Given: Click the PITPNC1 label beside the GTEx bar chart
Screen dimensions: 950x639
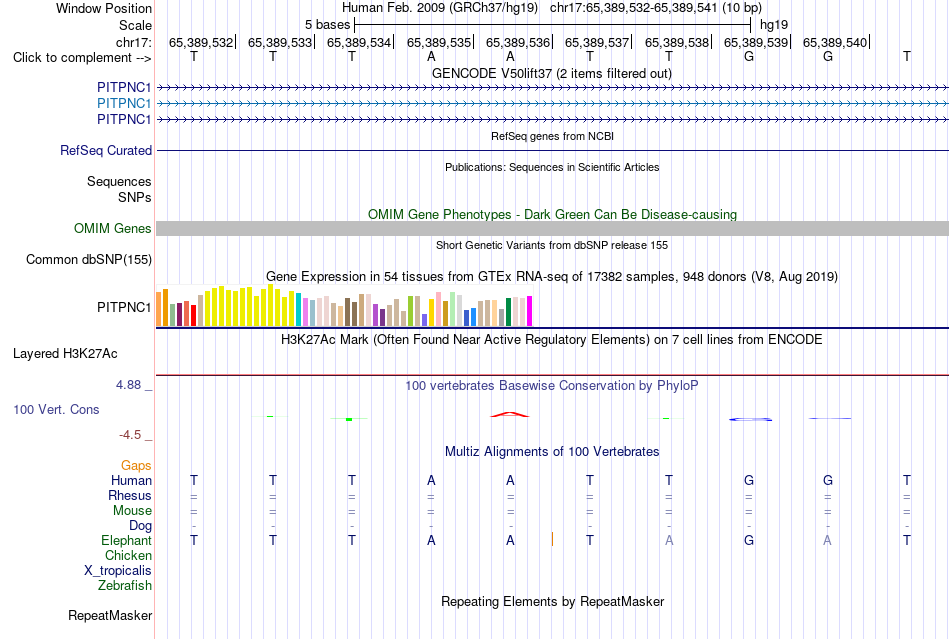Looking at the screenshot, I should click(124, 308).
